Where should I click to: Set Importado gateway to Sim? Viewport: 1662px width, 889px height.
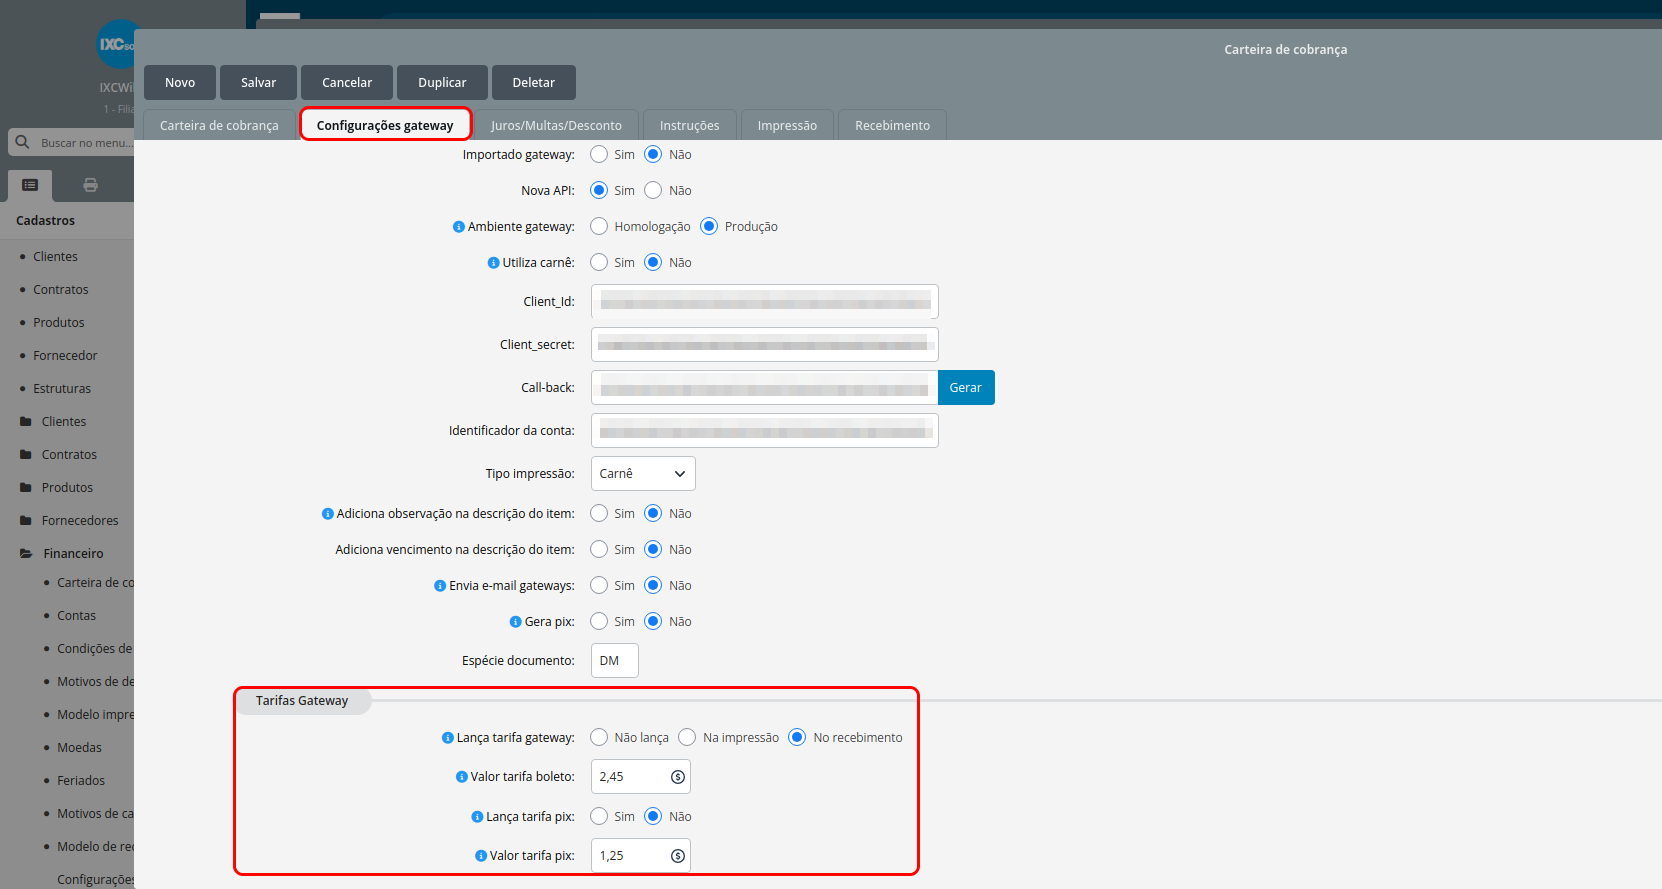tap(599, 154)
